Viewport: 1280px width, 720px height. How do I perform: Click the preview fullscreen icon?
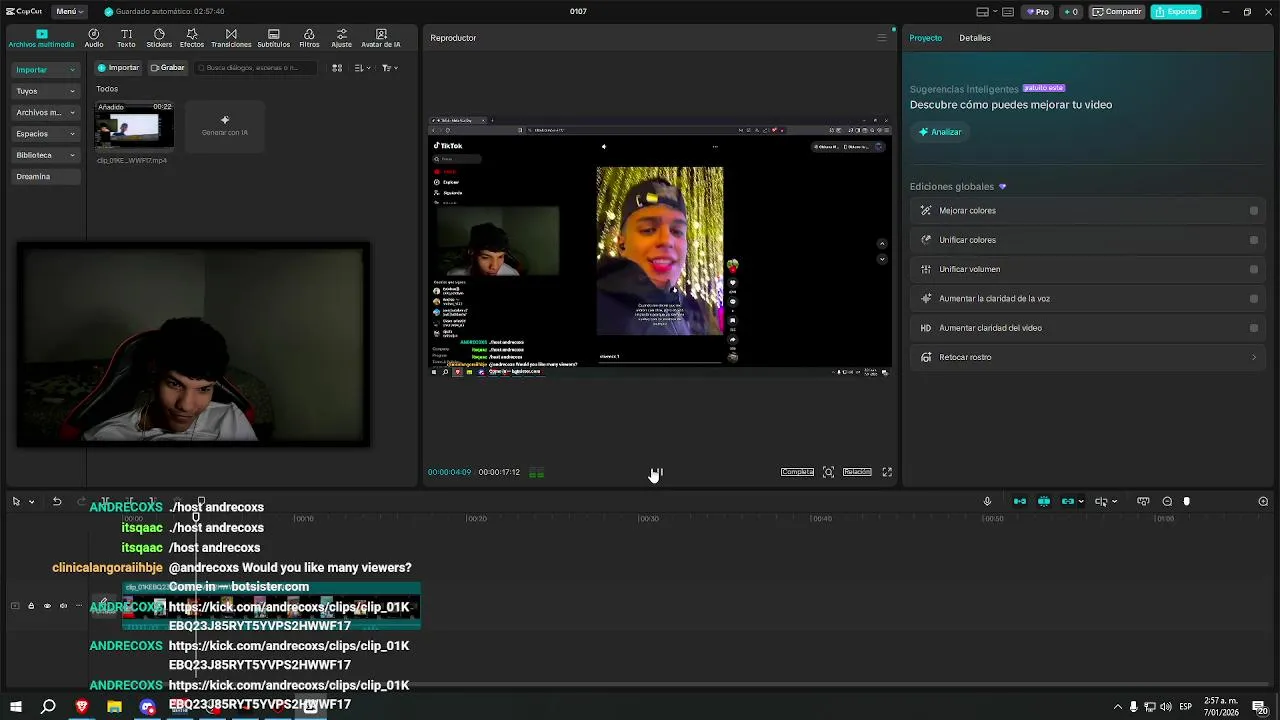tap(887, 472)
